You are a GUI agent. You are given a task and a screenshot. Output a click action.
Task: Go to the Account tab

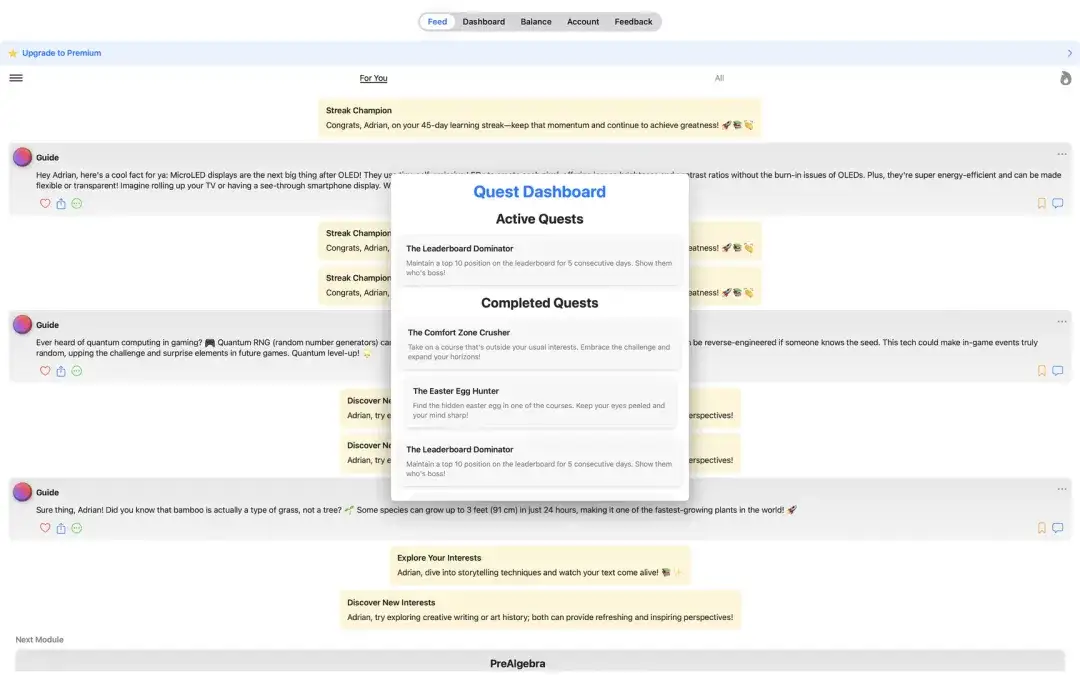point(583,21)
